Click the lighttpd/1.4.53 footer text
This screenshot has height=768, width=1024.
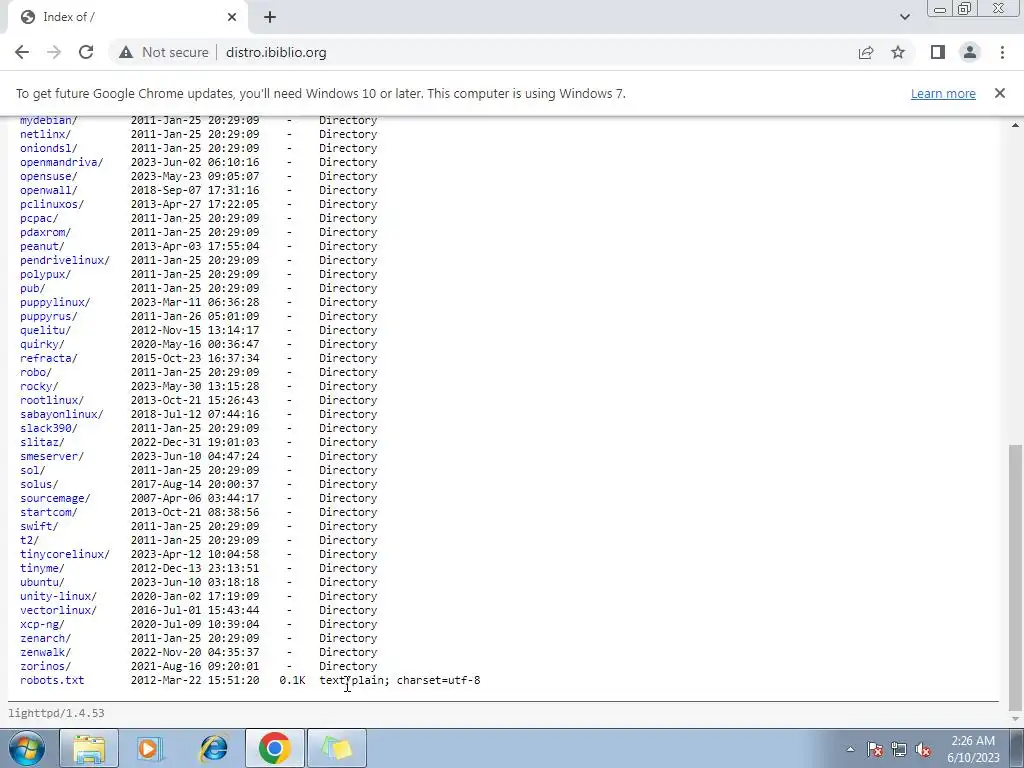click(56, 713)
